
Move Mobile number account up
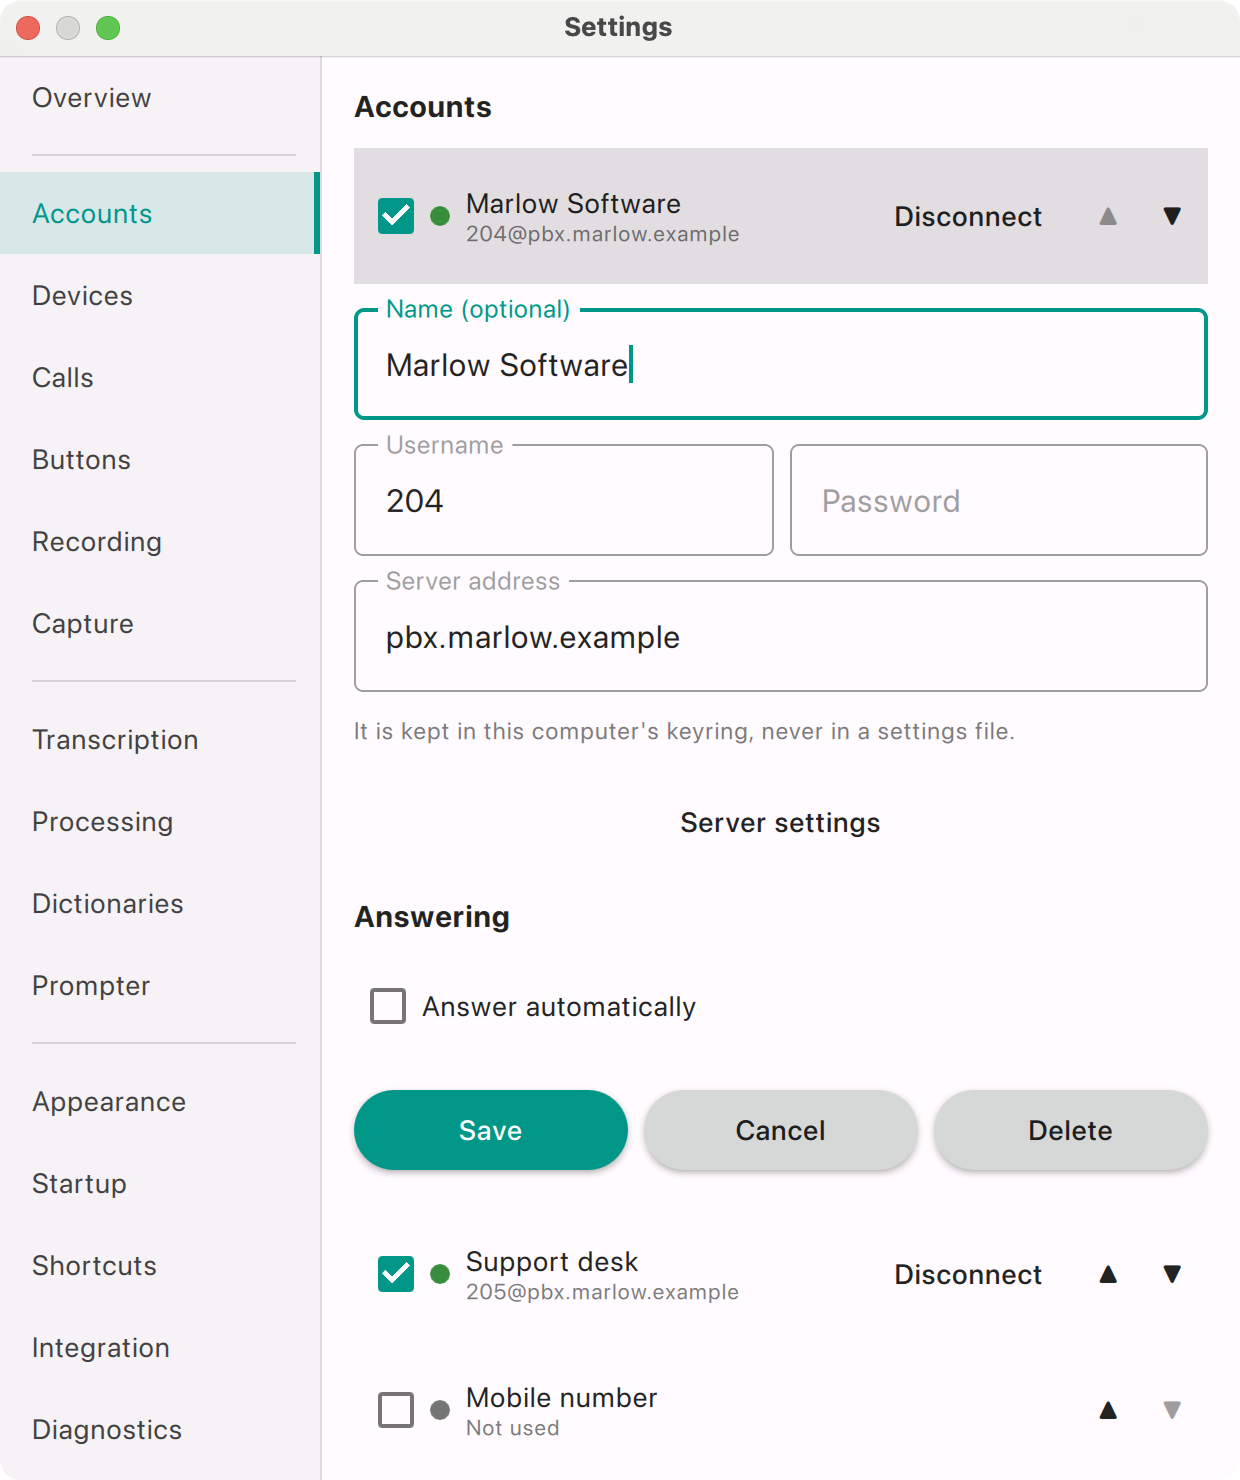tap(1108, 1410)
